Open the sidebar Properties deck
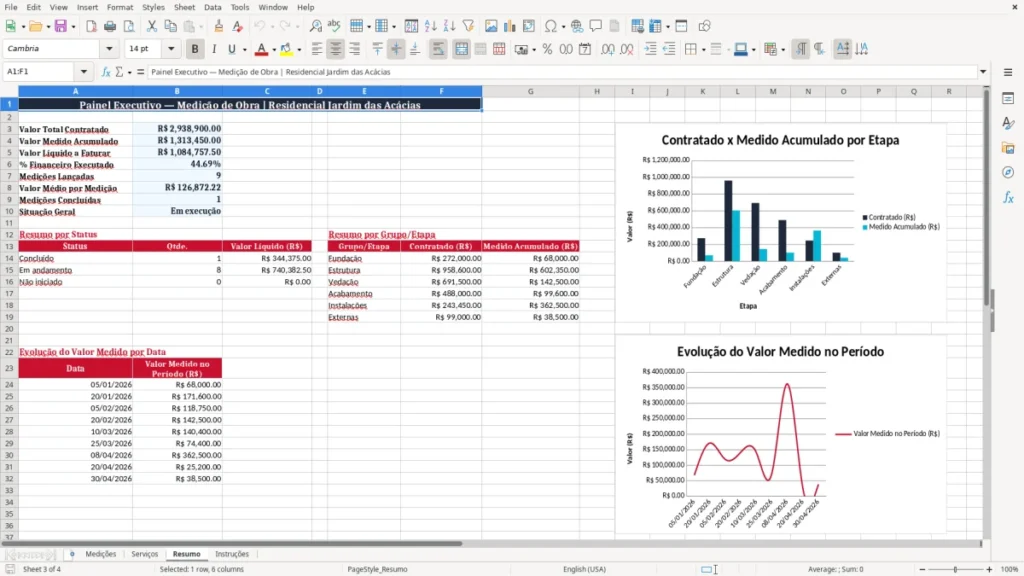The width and height of the screenshot is (1024, 576). click(x=1008, y=98)
